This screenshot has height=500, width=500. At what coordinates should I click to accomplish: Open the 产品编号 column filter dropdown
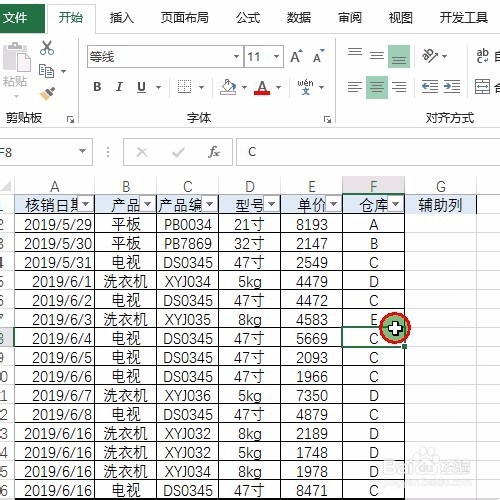[x=209, y=204]
